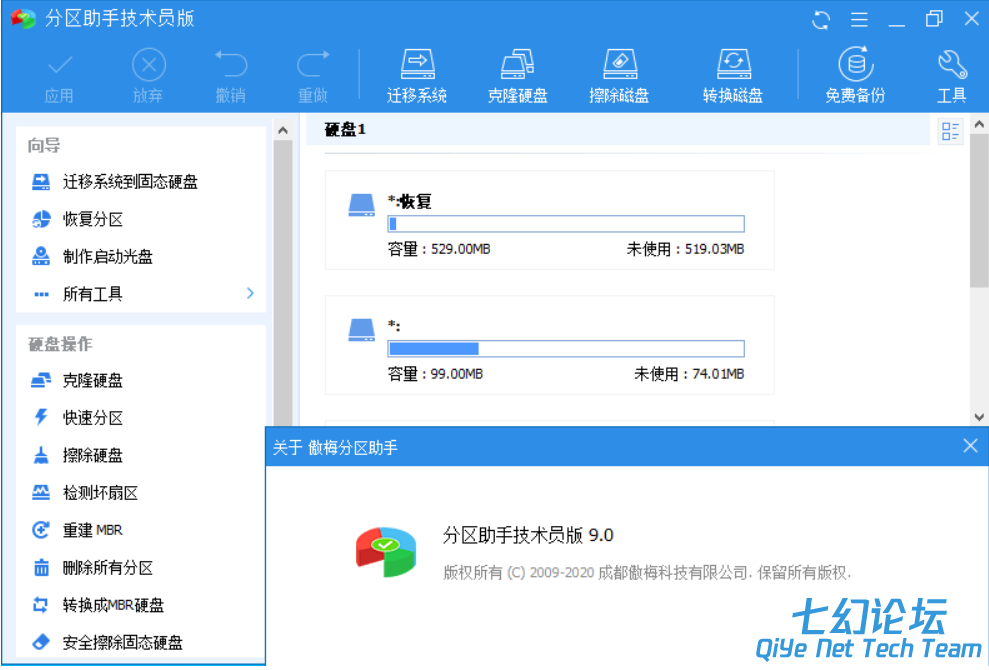Select the *:恢复 partition drive icon
989x670 pixels.
[362, 205]
